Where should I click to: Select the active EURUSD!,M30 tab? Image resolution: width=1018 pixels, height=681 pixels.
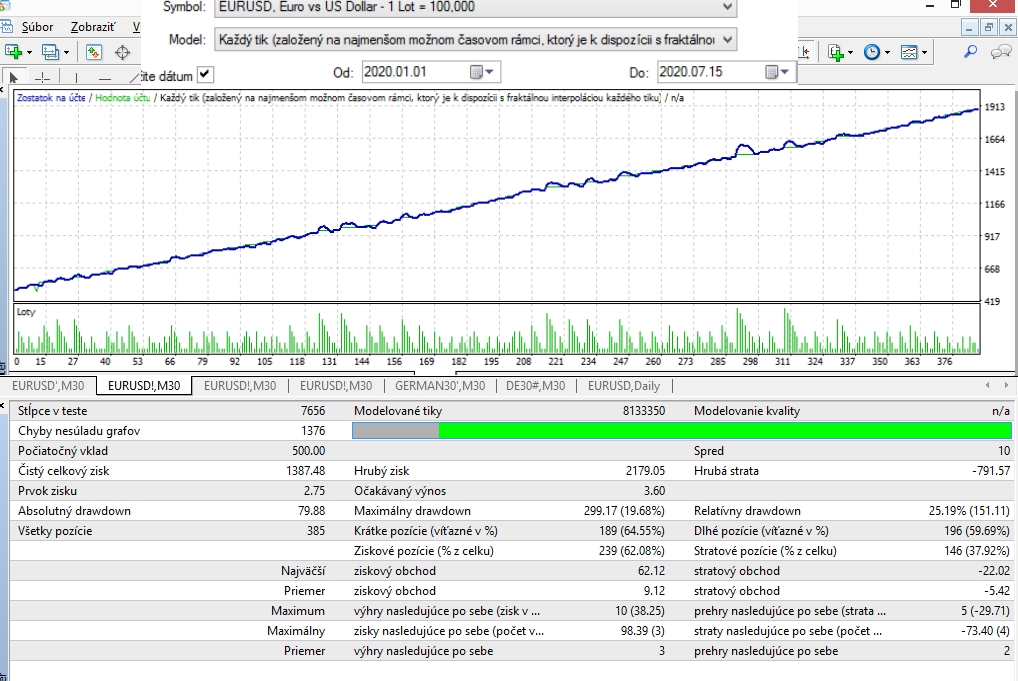click(144, 386)
